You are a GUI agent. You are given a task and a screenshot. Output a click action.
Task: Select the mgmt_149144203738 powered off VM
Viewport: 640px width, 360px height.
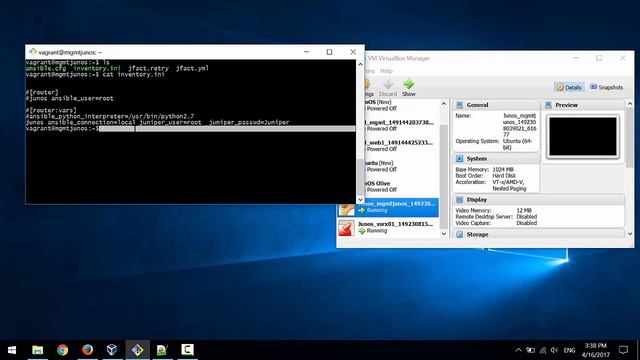[400, 125]
